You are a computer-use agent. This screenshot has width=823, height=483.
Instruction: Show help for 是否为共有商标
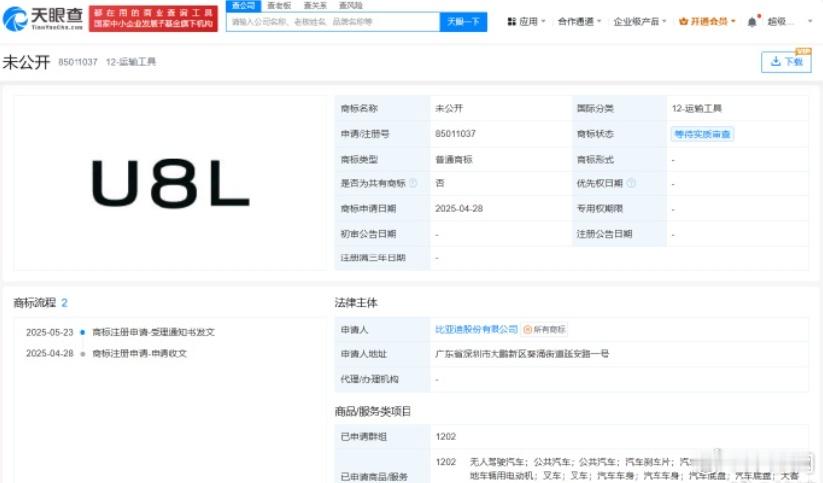[x=413, y=183]
